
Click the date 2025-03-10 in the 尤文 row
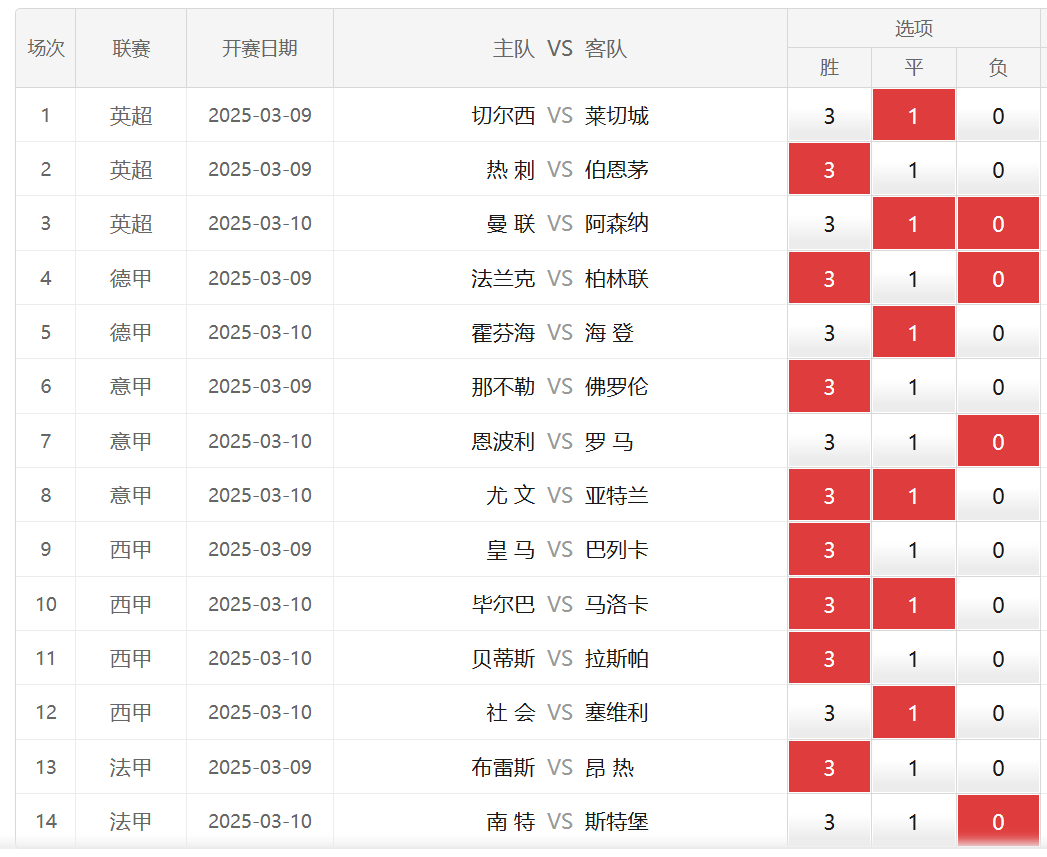(x=260, y=495)
